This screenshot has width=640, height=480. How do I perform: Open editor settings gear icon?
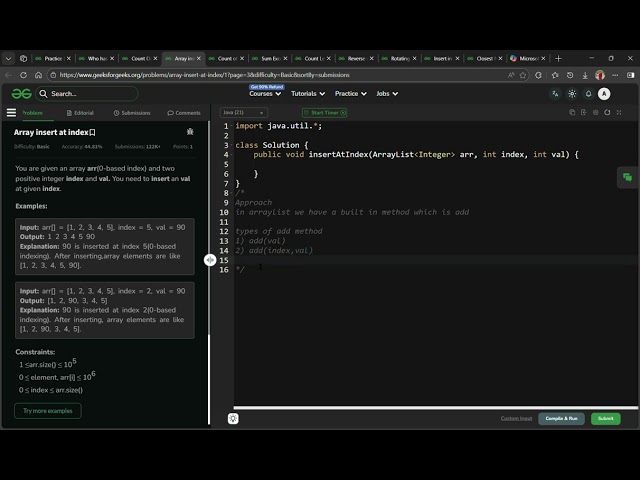(x=596, y=112)
